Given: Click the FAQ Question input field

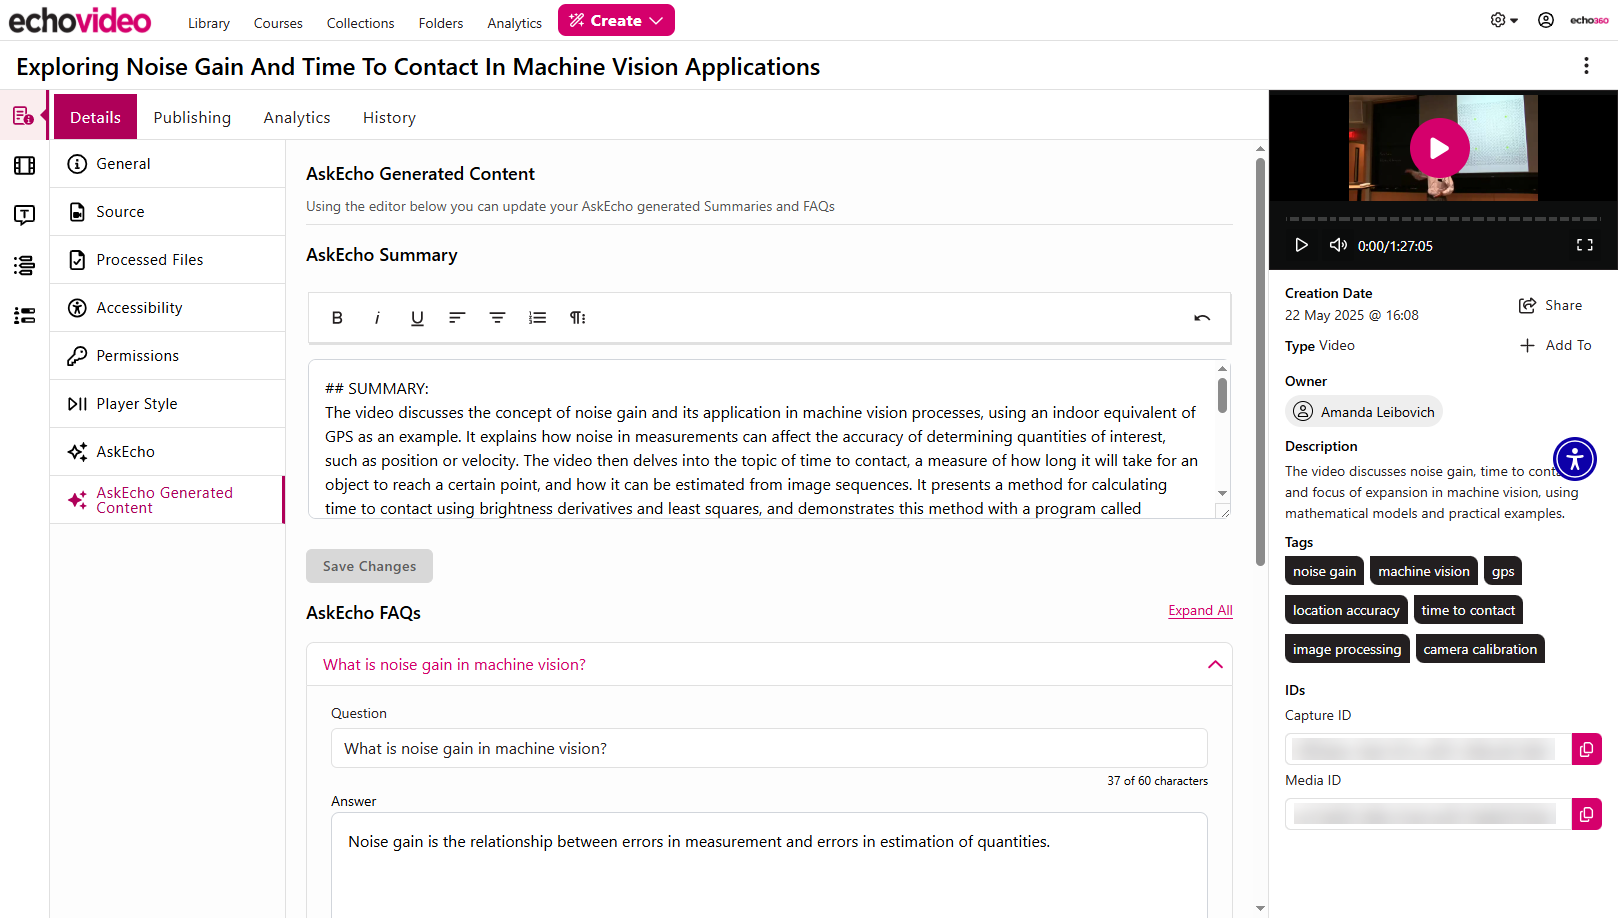Looking at the screenshot, I should coord(769,748).
